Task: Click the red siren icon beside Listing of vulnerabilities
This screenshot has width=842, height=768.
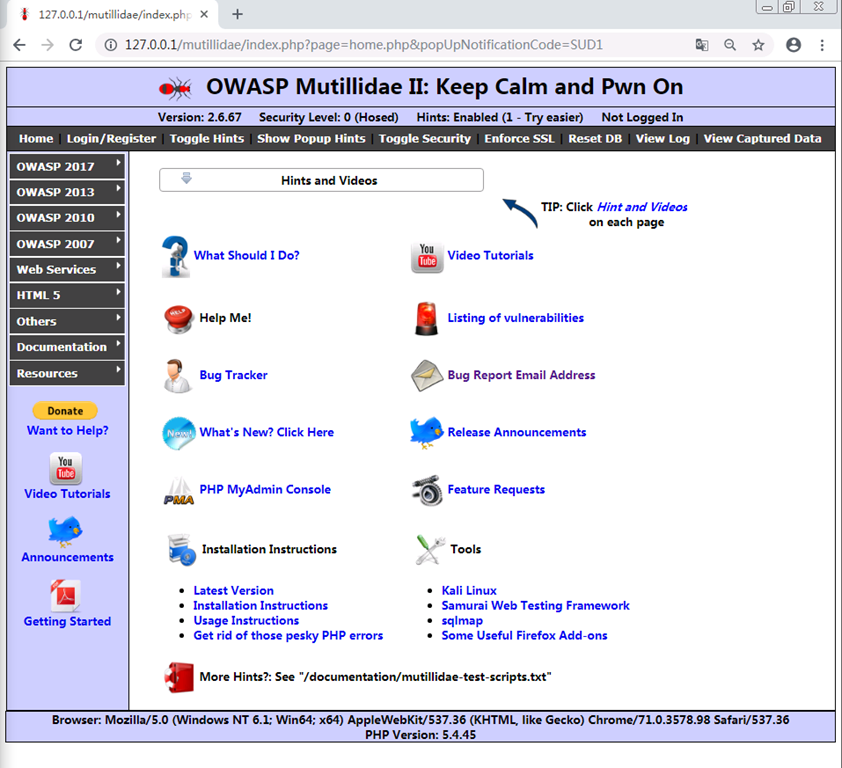Action: 426,318
